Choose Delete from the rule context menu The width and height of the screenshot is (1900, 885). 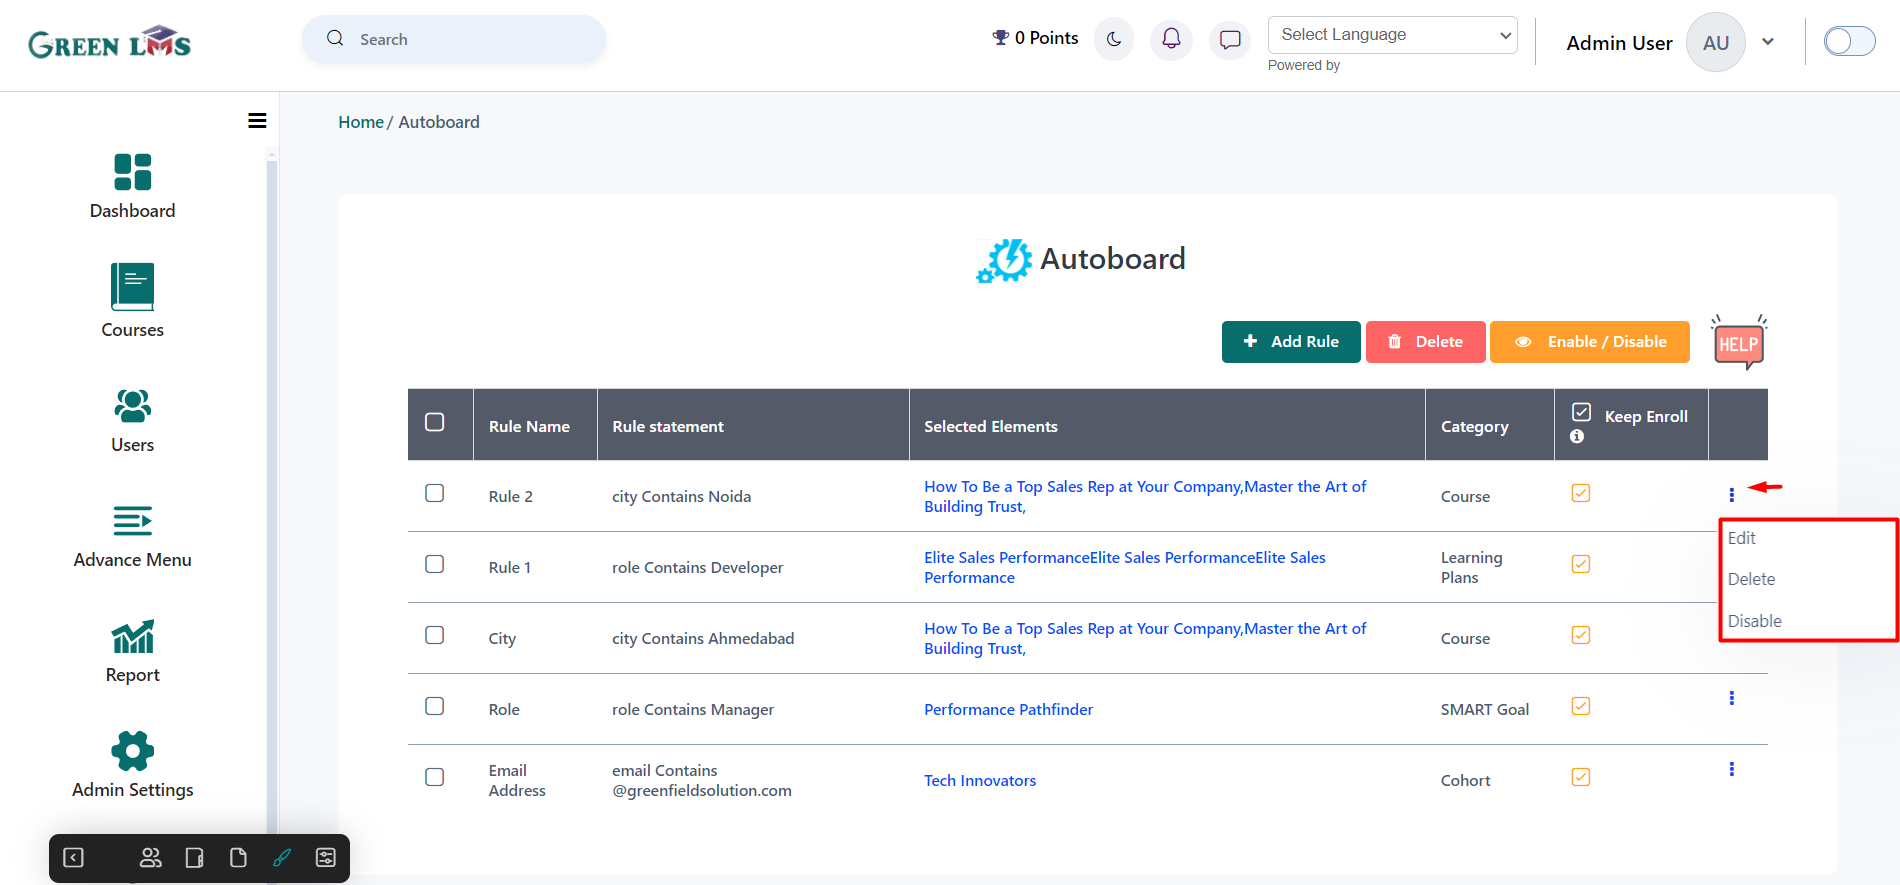(1751, 579)
